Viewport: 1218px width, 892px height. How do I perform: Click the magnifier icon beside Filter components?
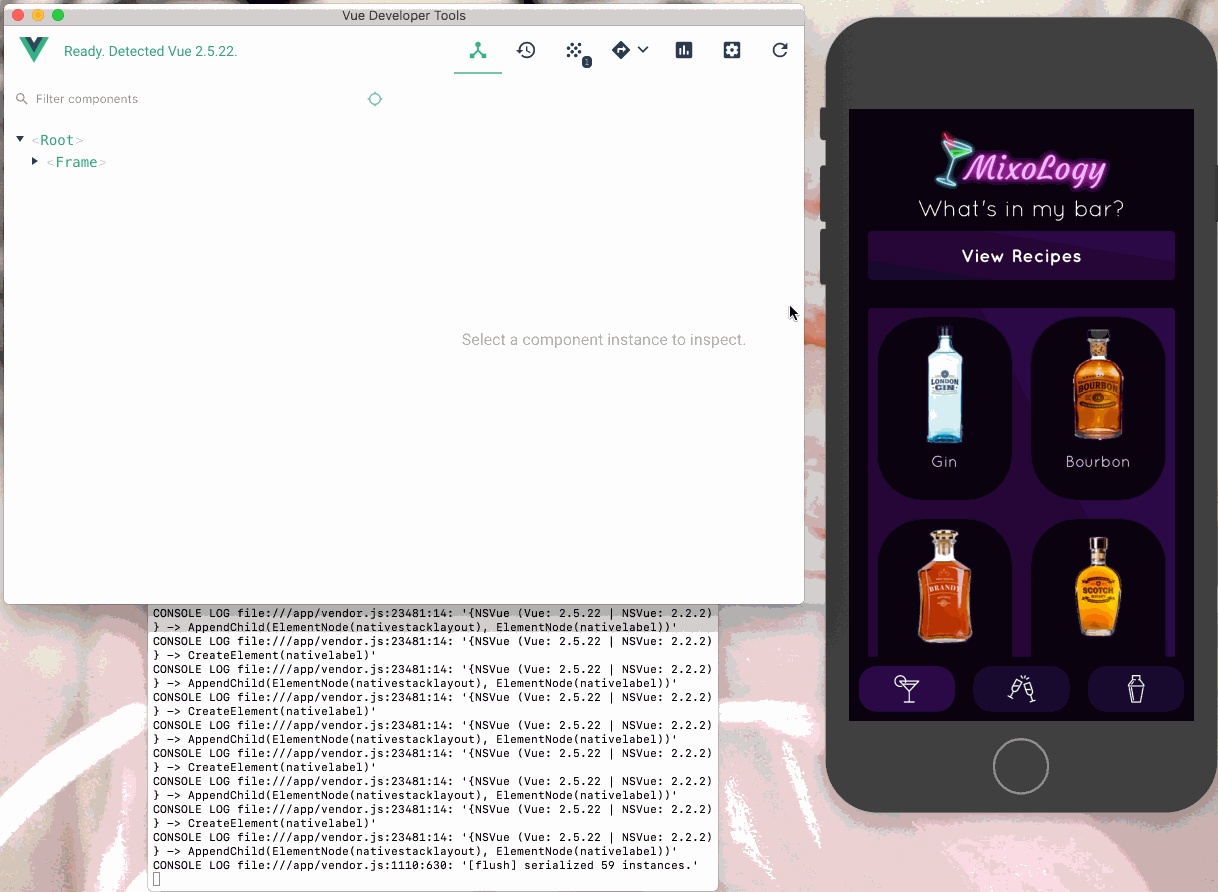tap(22, 99)
